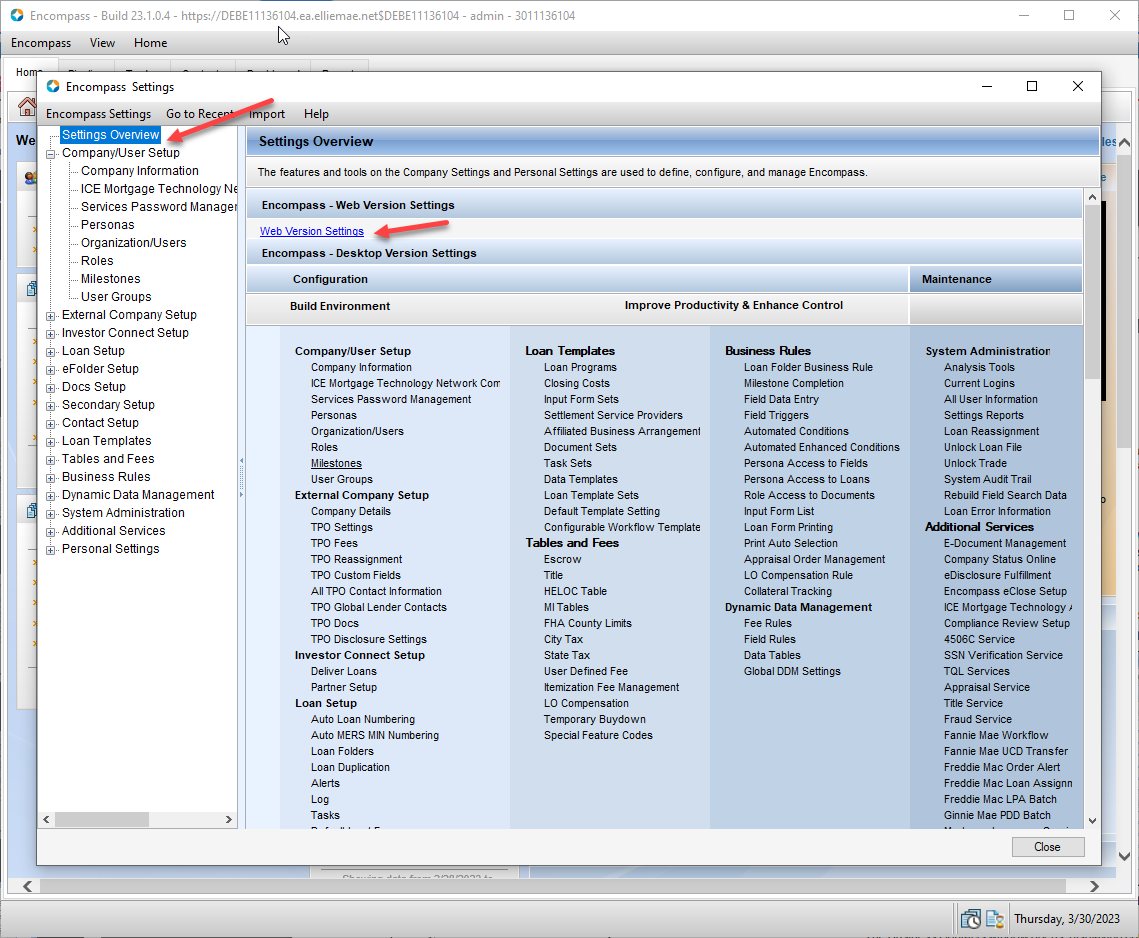
Task: Open System Audit Trail link
Action: coord(987,480)
